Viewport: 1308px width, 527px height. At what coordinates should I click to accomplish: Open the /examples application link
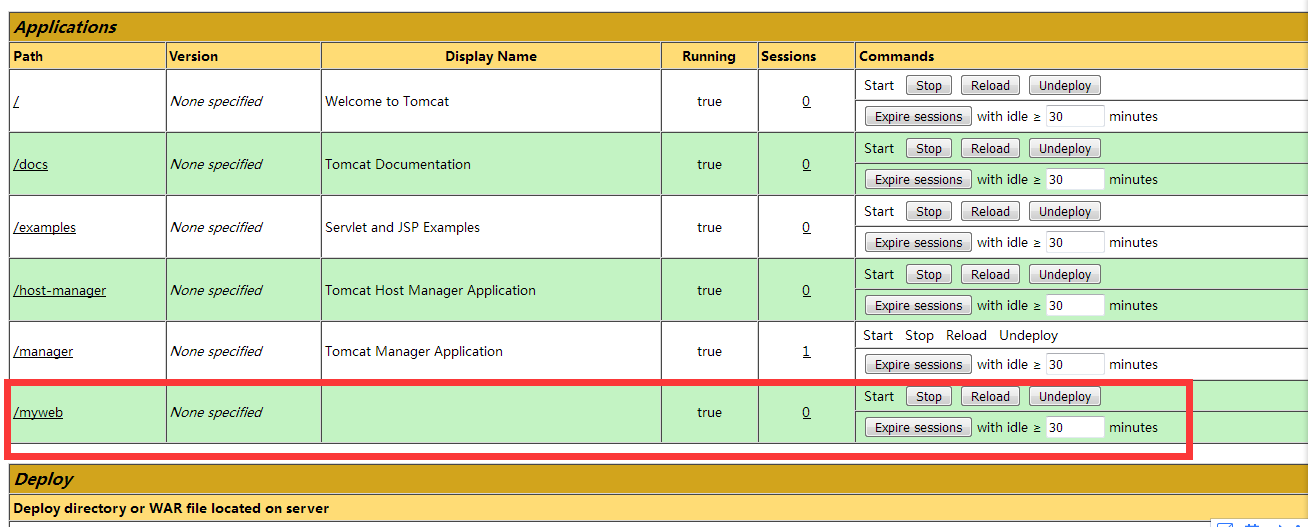tap(44, 227)
